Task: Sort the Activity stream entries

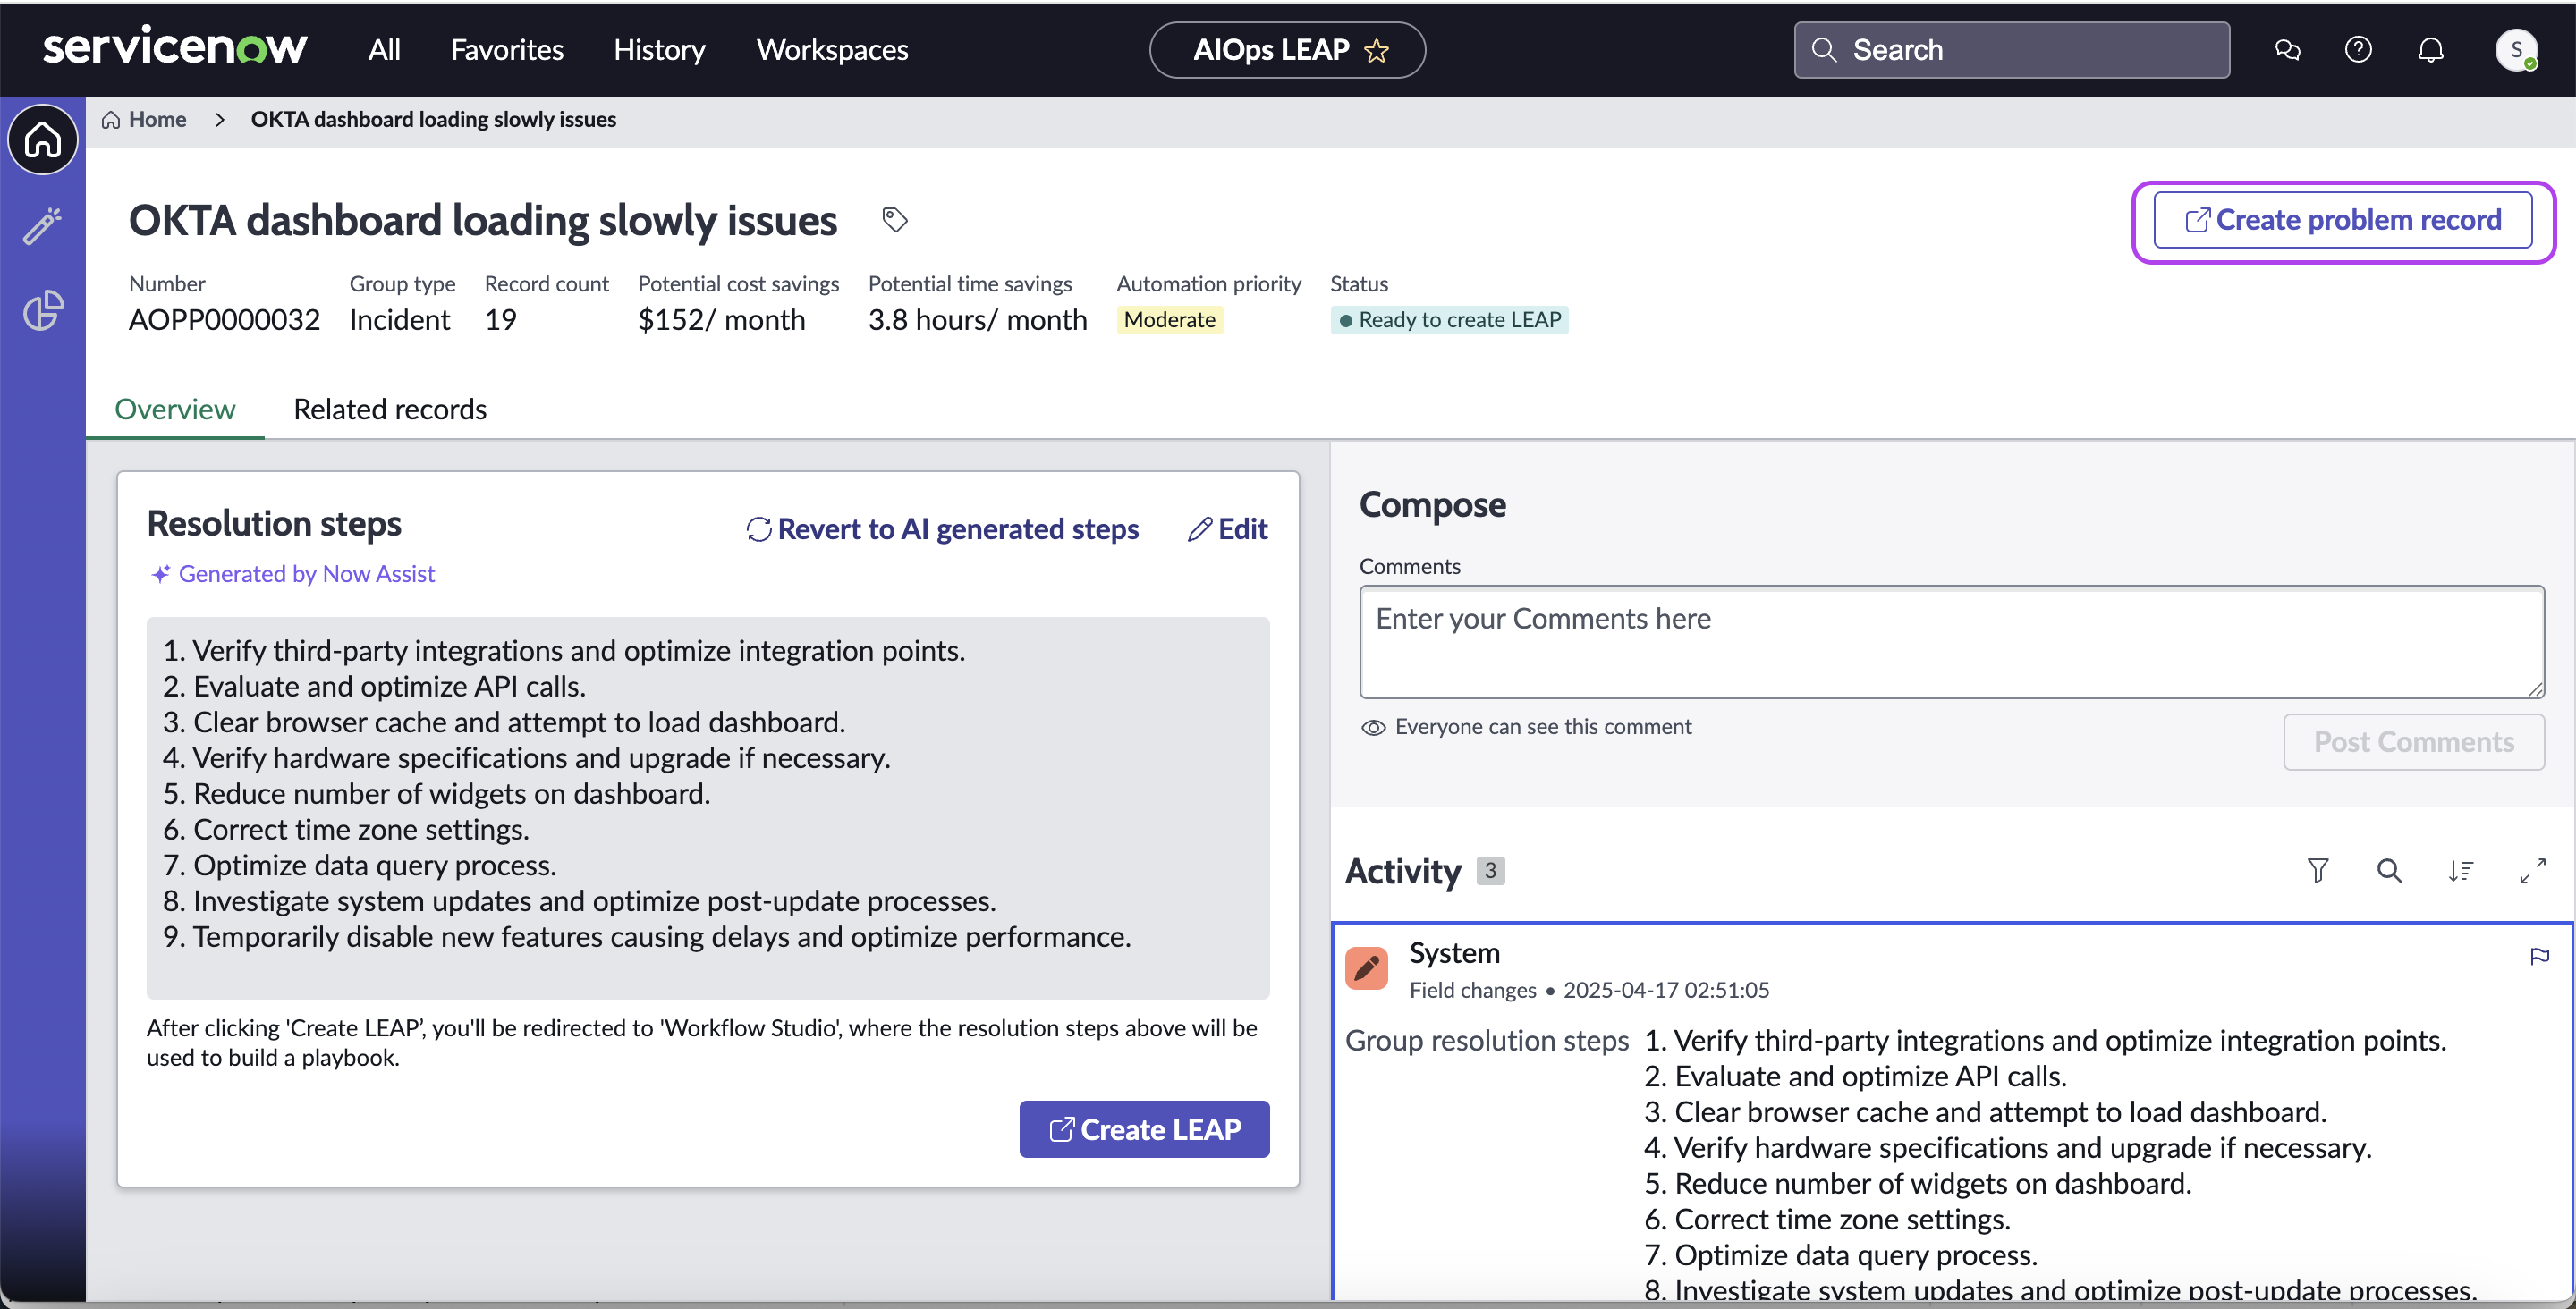Action: [x=2461, y=871]
